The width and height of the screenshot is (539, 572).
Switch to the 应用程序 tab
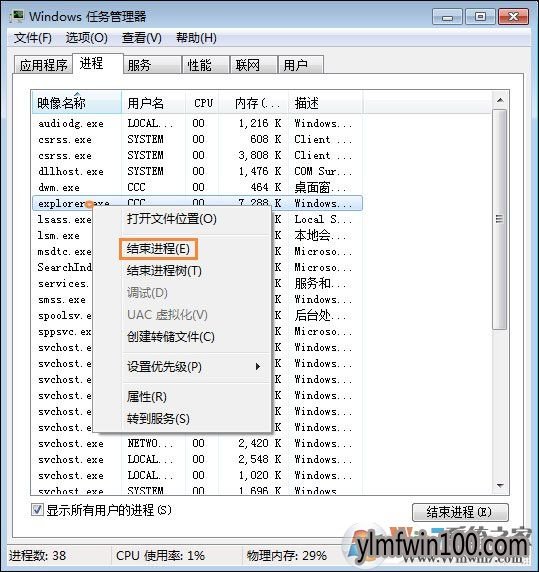point(43,65)
